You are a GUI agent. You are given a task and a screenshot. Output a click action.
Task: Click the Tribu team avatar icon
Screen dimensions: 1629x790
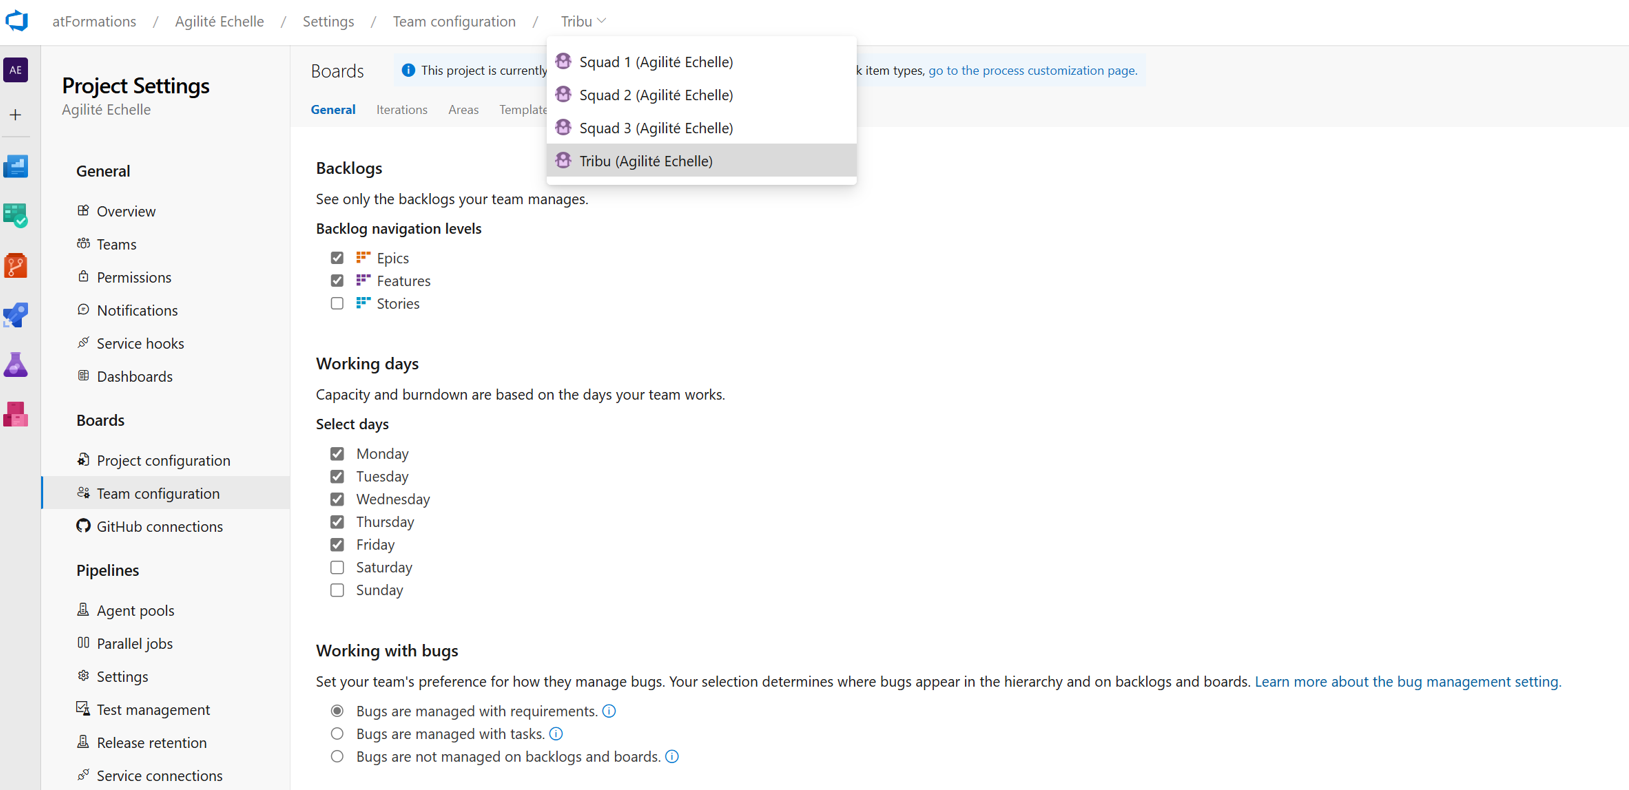pos(564,160)
